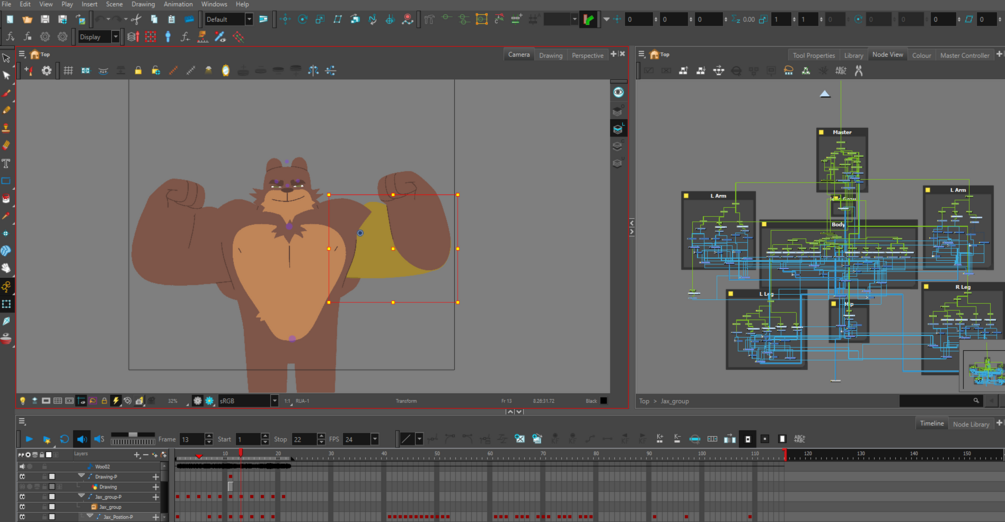1005x522 pixels.
Task: Select the Translate tool in the Advanced Animation toolbar
Action: tap(285, 19)
